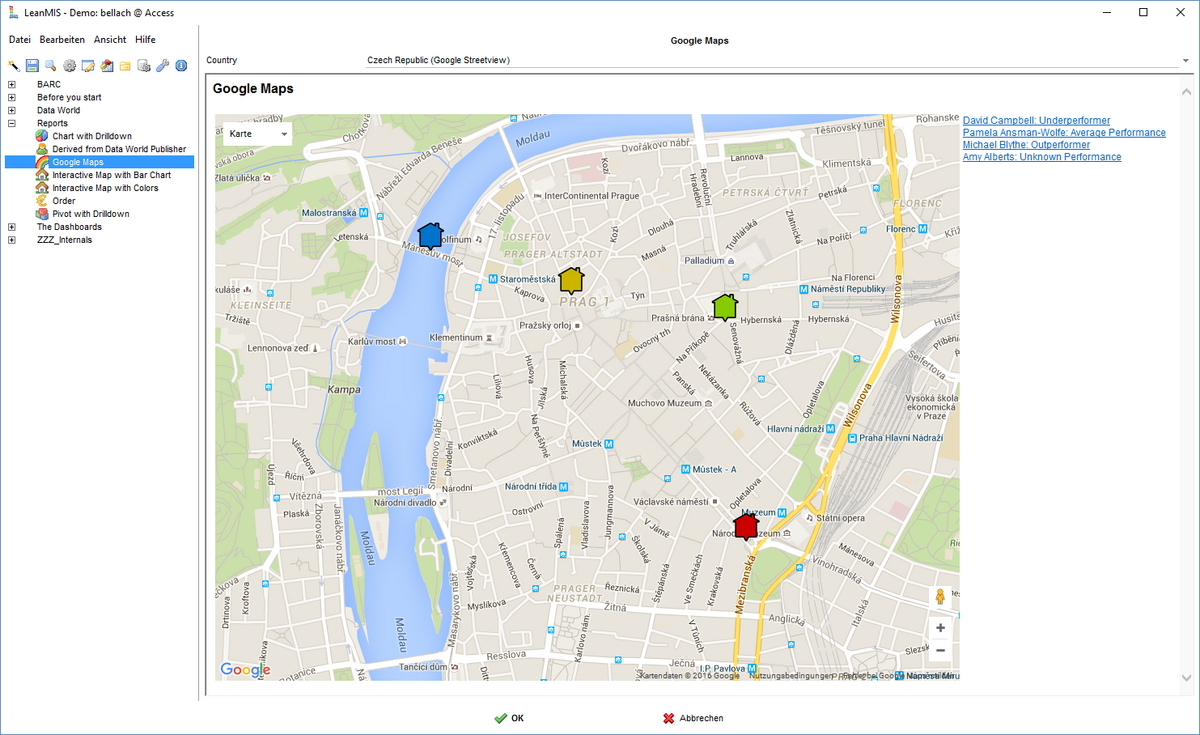1200x735 pixels.
Task: Expand The Dashboards tree node
Action: tap(12, 227)
